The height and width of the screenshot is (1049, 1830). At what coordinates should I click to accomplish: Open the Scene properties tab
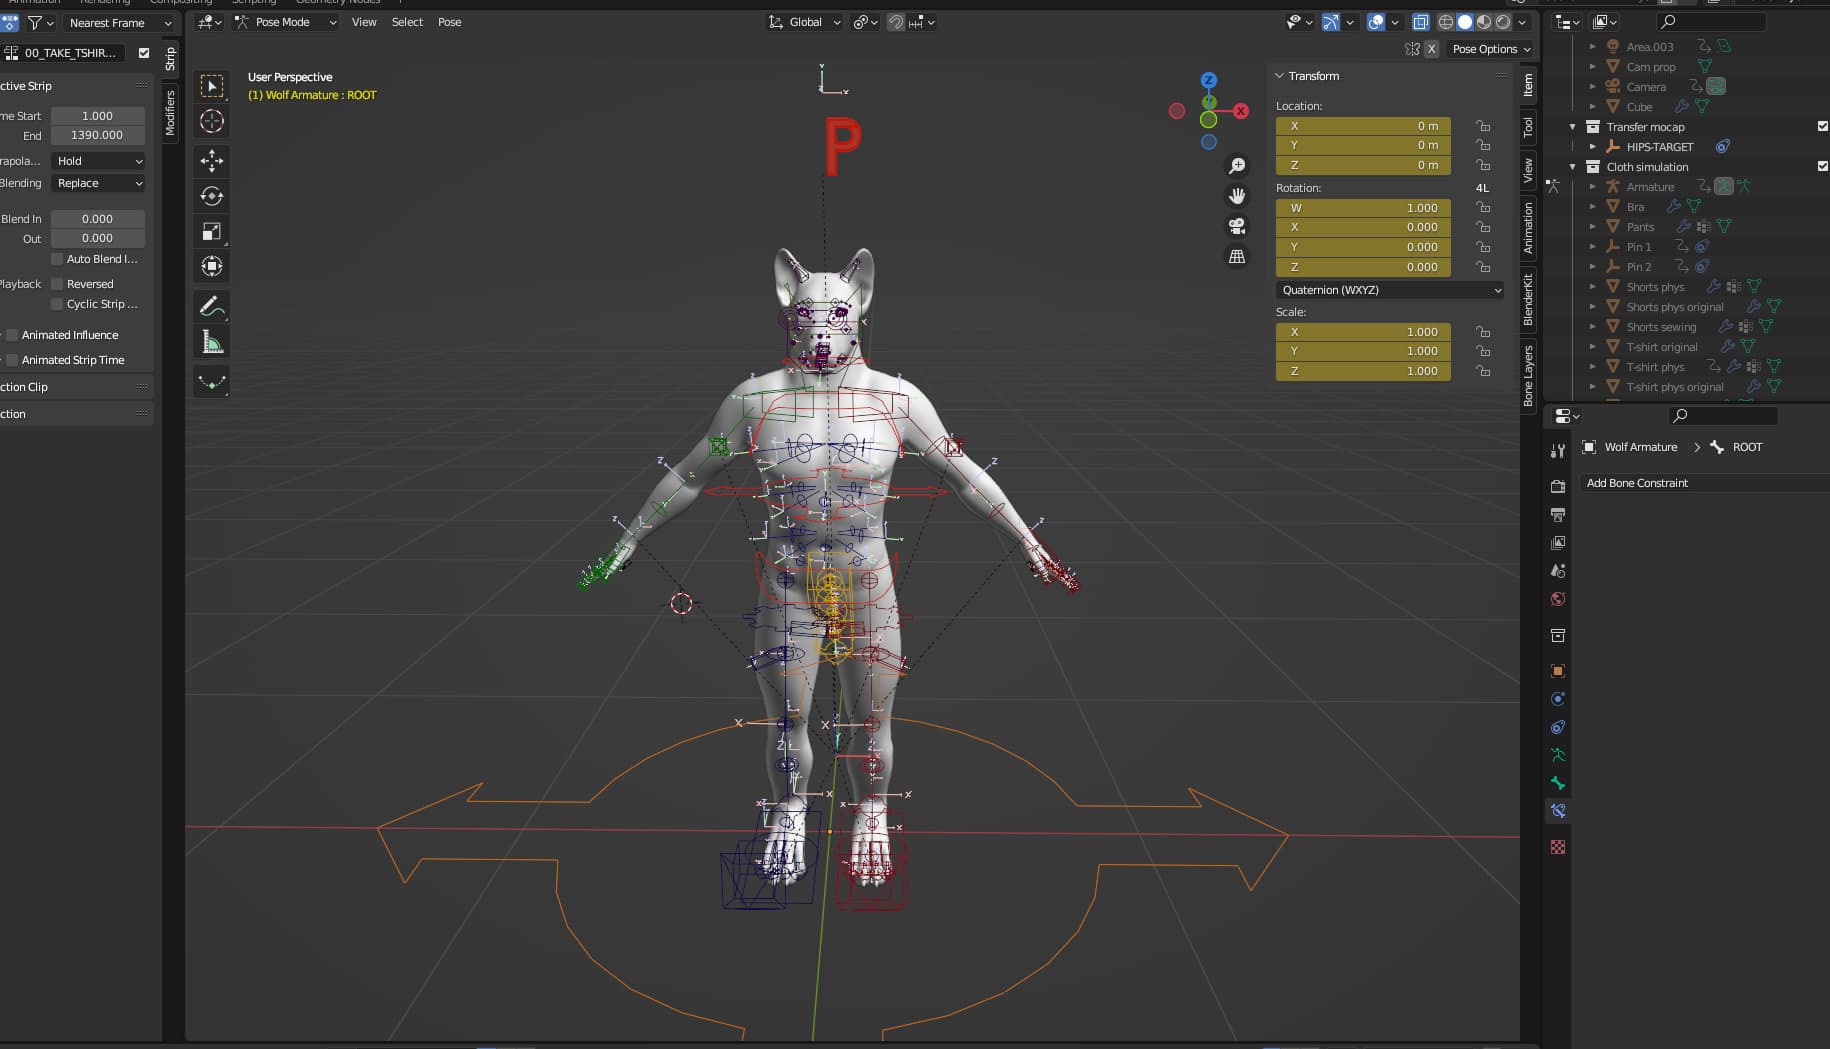click(x=1557, y=571)
